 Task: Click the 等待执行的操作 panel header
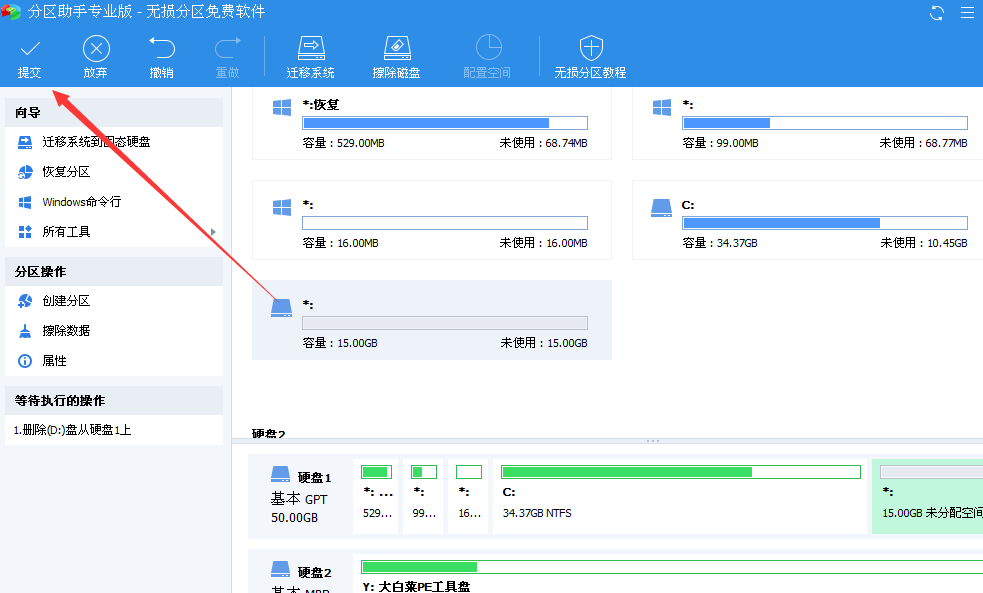113,401
